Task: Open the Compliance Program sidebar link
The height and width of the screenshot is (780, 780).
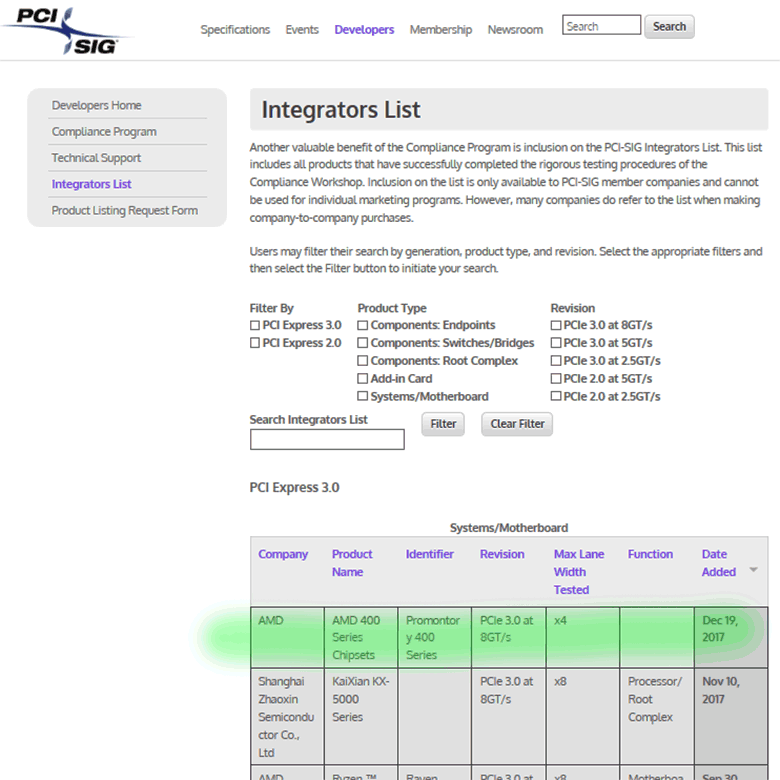Action: [104, 132]
